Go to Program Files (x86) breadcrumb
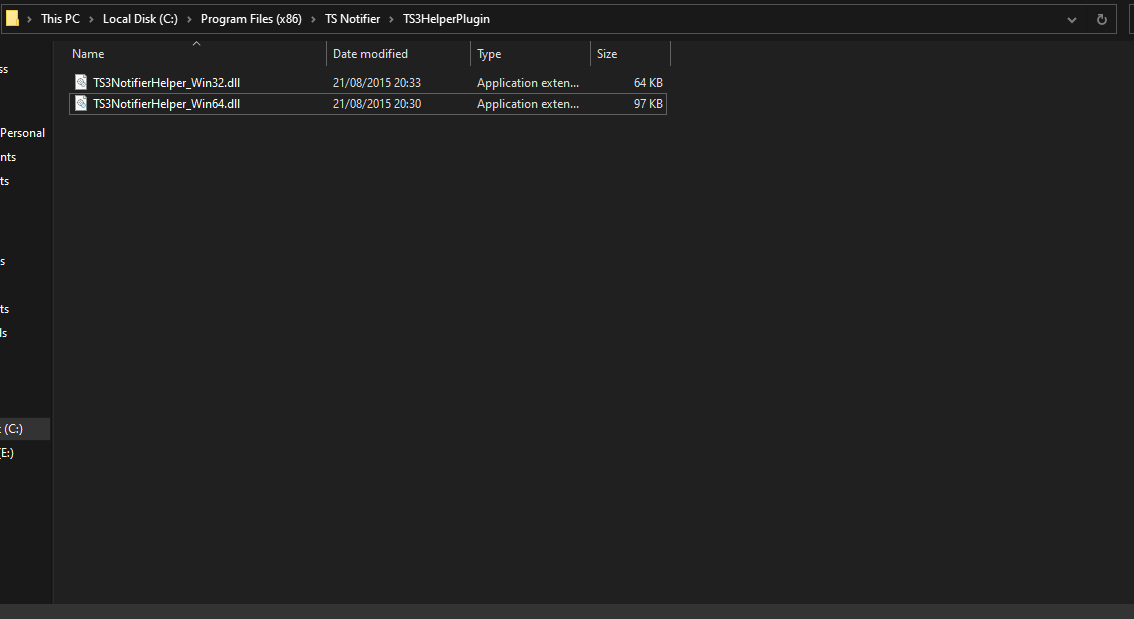This screenshot has width=1134, height=619. pos(251,19)
